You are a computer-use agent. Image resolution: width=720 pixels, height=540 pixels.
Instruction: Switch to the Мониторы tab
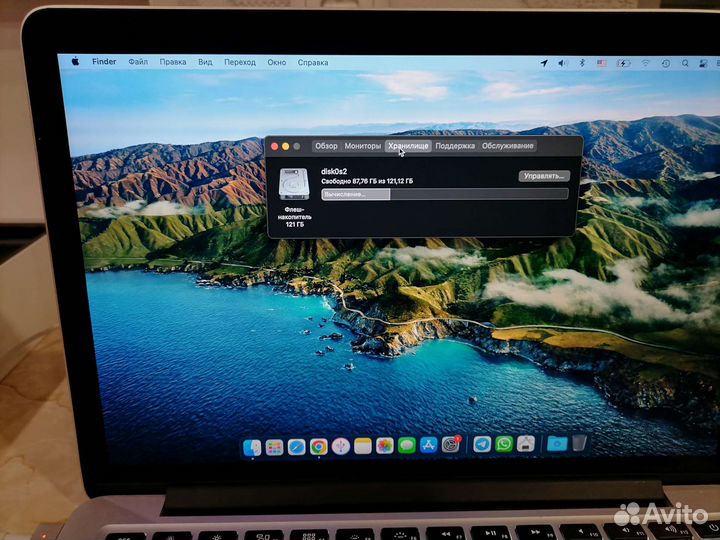point(362,146)
